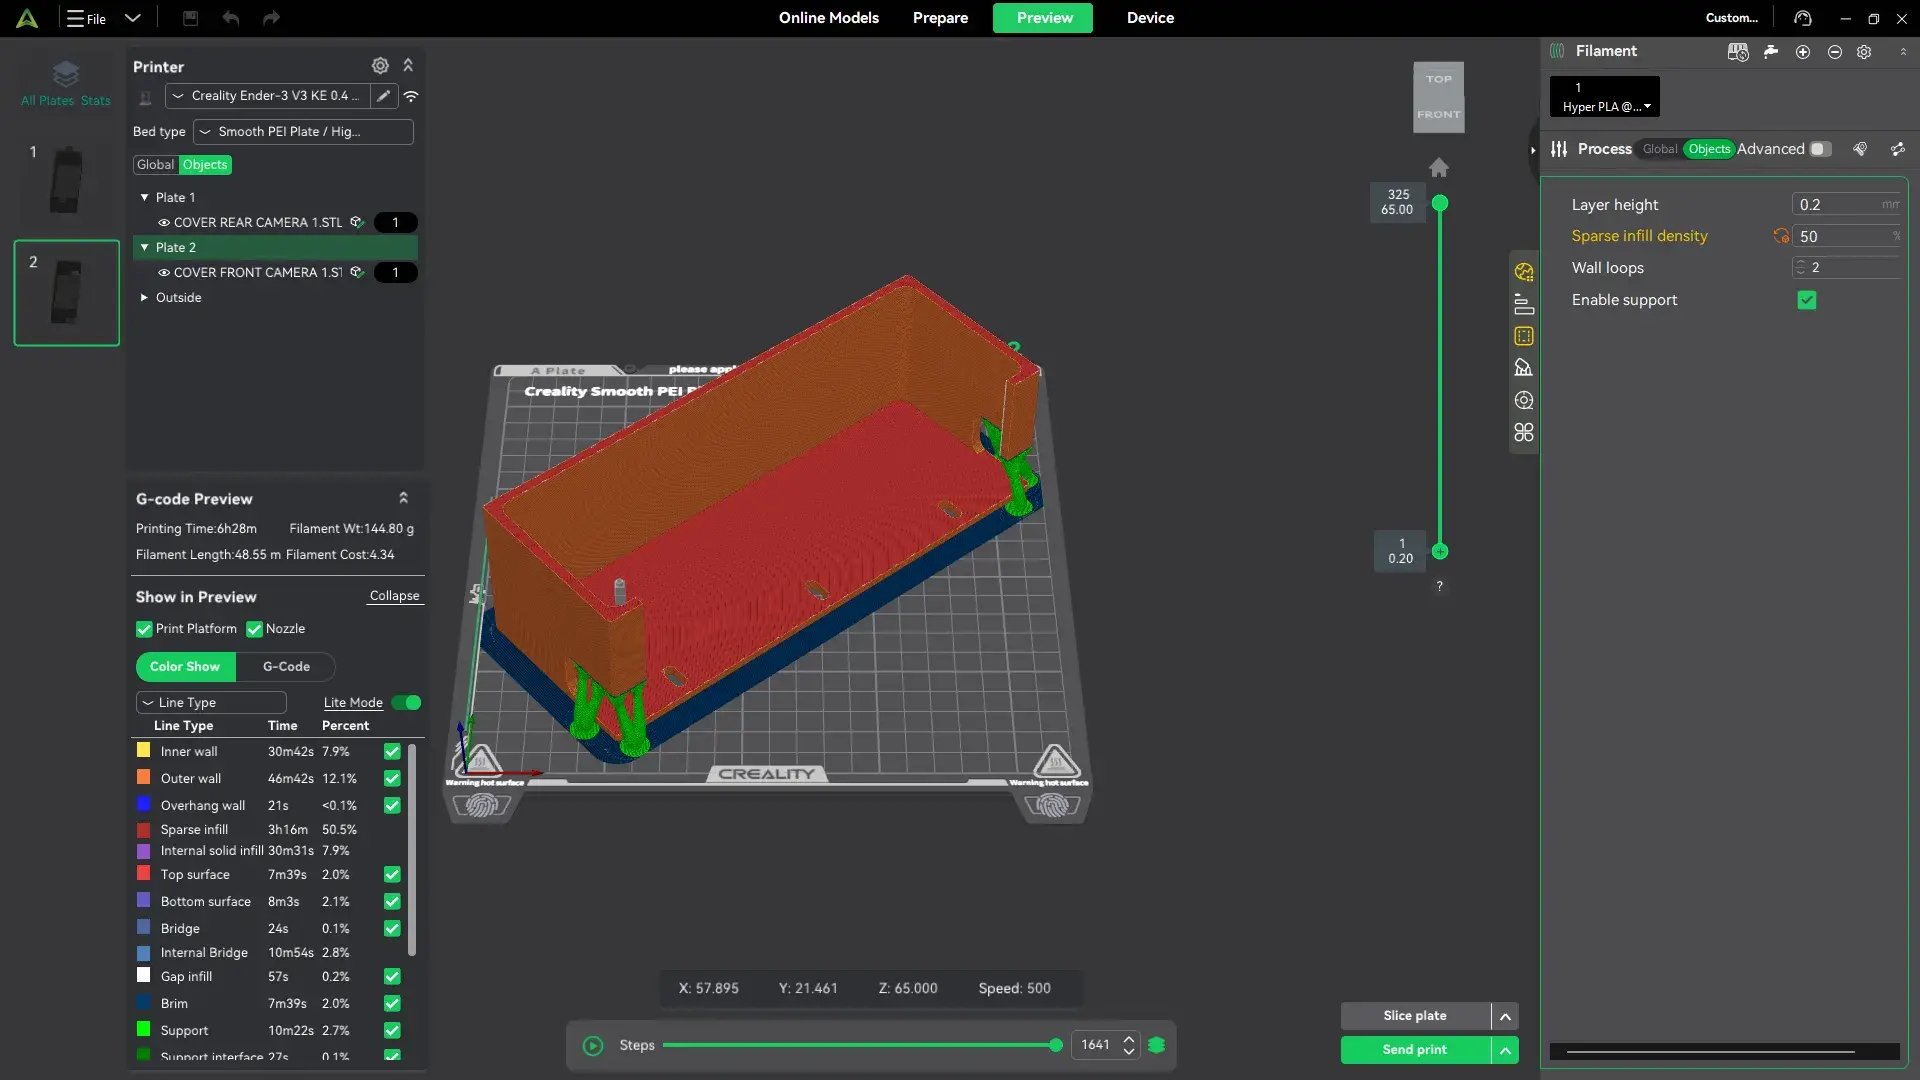This screenshot has height=1080, width=1920.
Task: Click the undo arrow icon
Action: (x=231, y=18)
